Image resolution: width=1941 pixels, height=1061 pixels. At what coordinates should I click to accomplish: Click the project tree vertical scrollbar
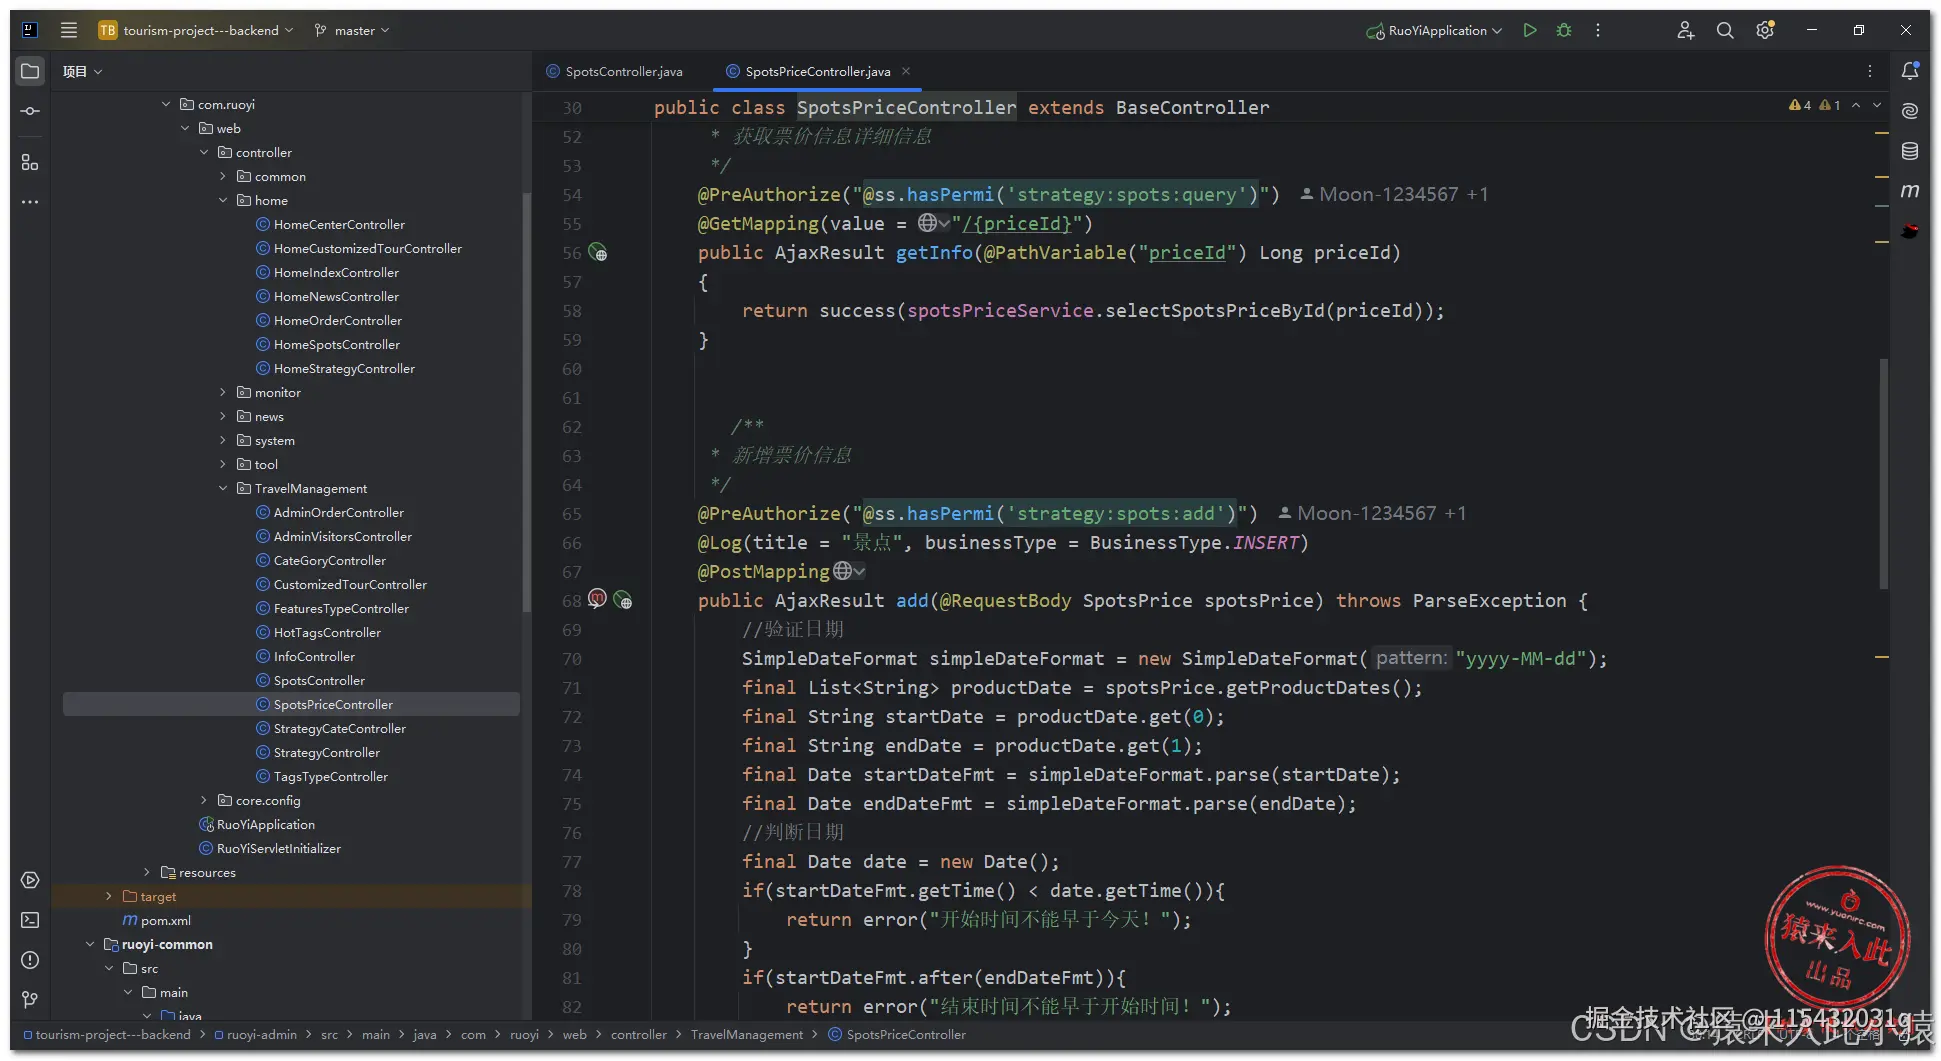(x=526, y=400)
